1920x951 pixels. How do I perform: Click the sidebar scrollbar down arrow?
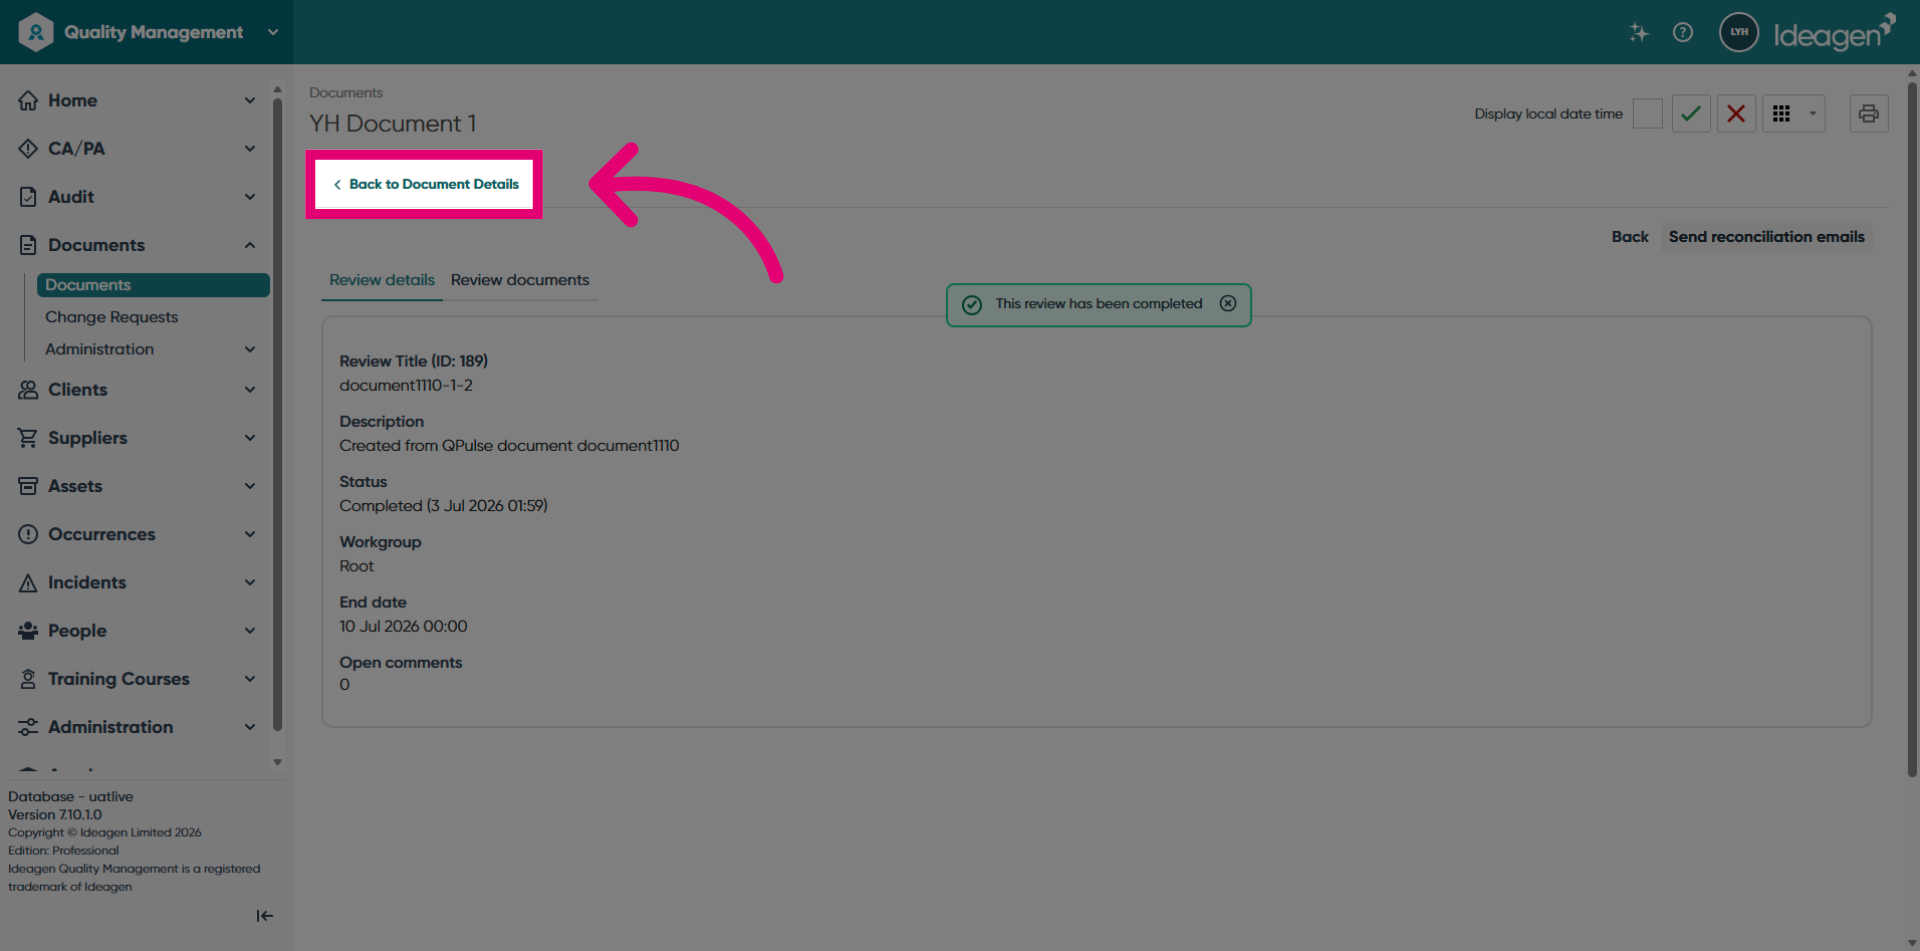[x=277, y=762]
